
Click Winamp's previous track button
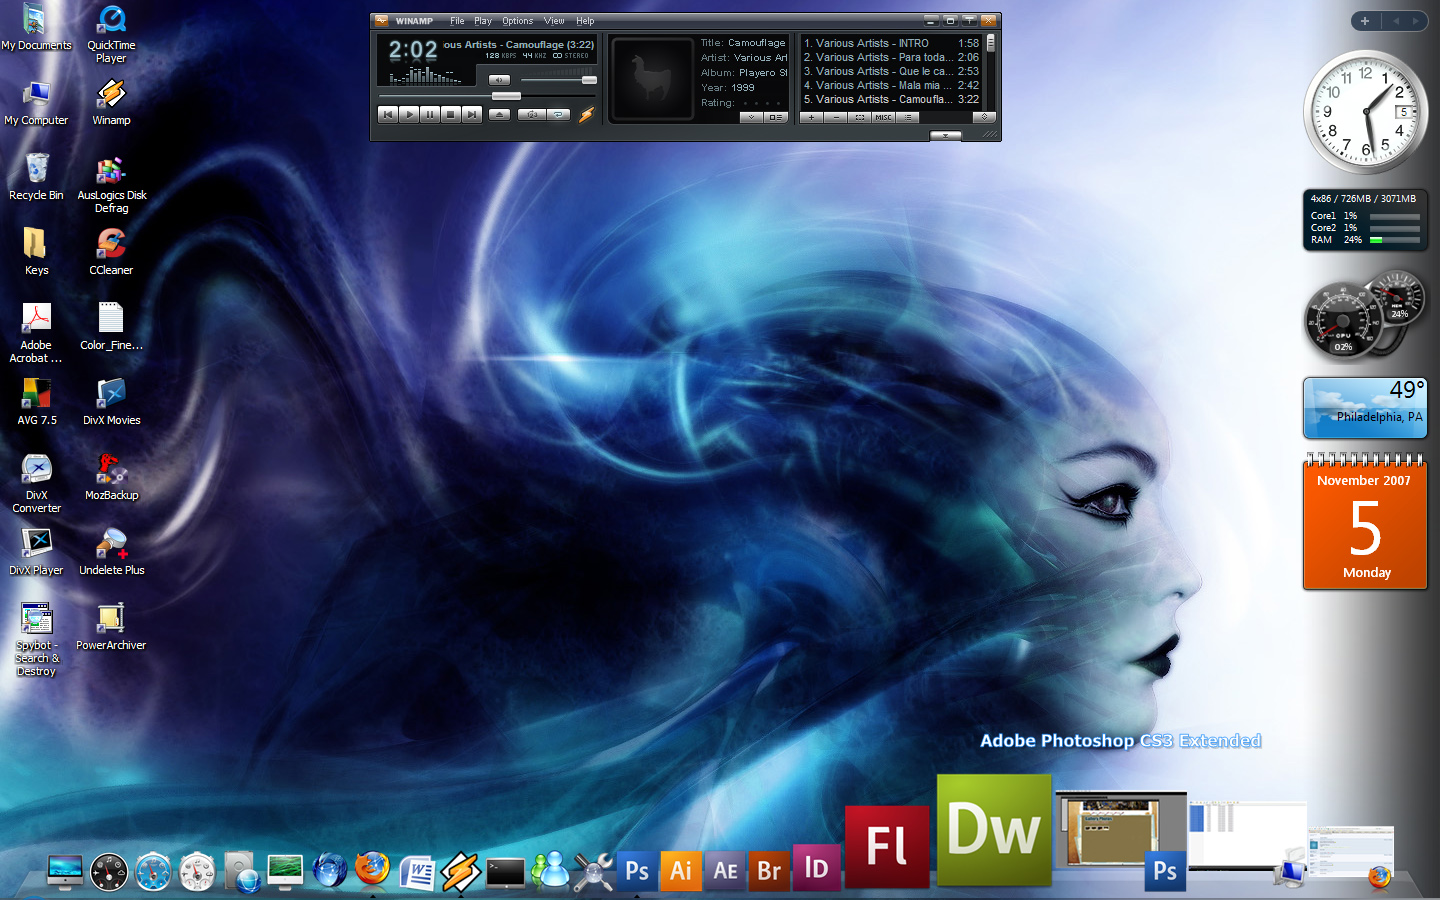388,114
